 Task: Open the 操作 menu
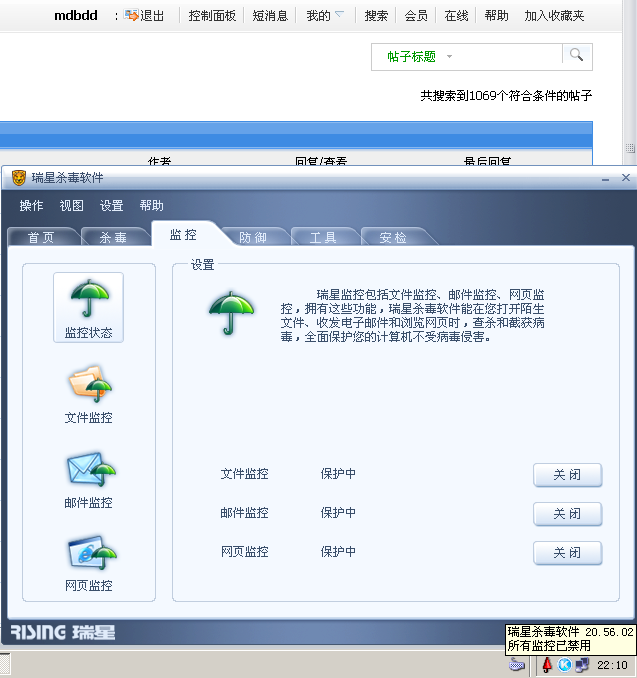click(x=31, y=205)
